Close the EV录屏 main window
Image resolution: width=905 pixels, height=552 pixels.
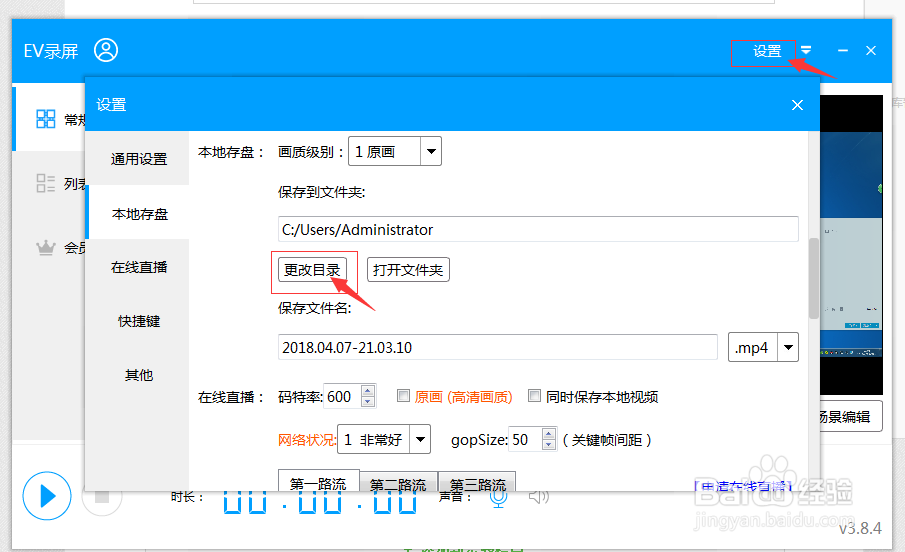[871, 51]
